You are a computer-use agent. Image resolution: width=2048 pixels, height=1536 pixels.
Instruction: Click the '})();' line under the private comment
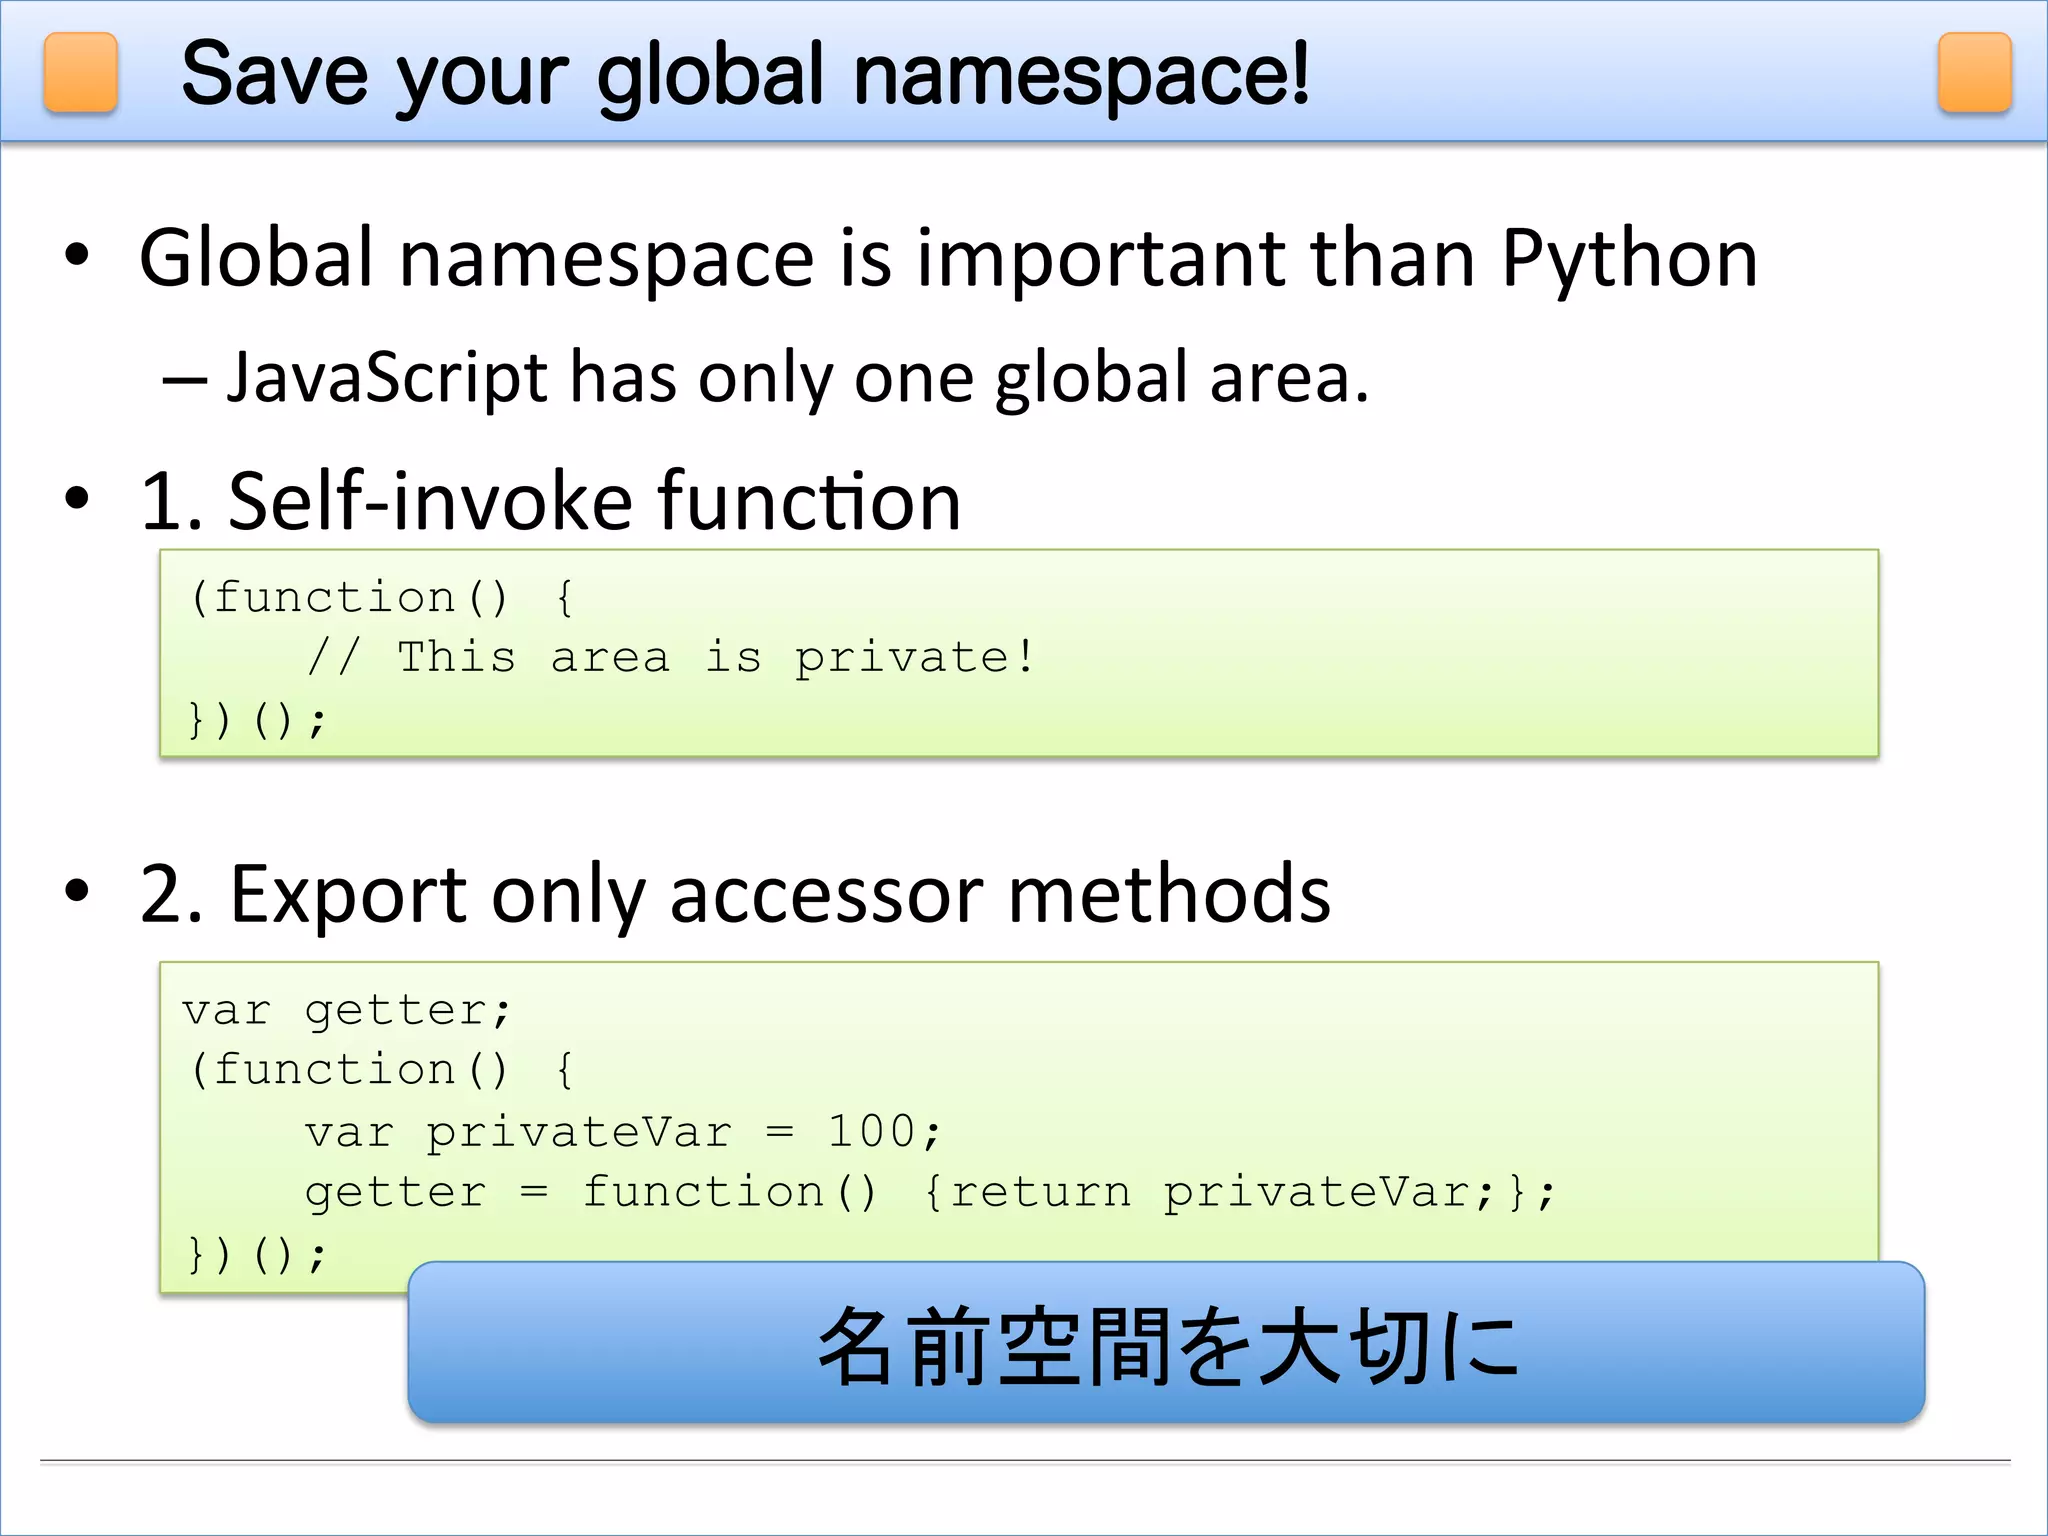pos(258,719)
